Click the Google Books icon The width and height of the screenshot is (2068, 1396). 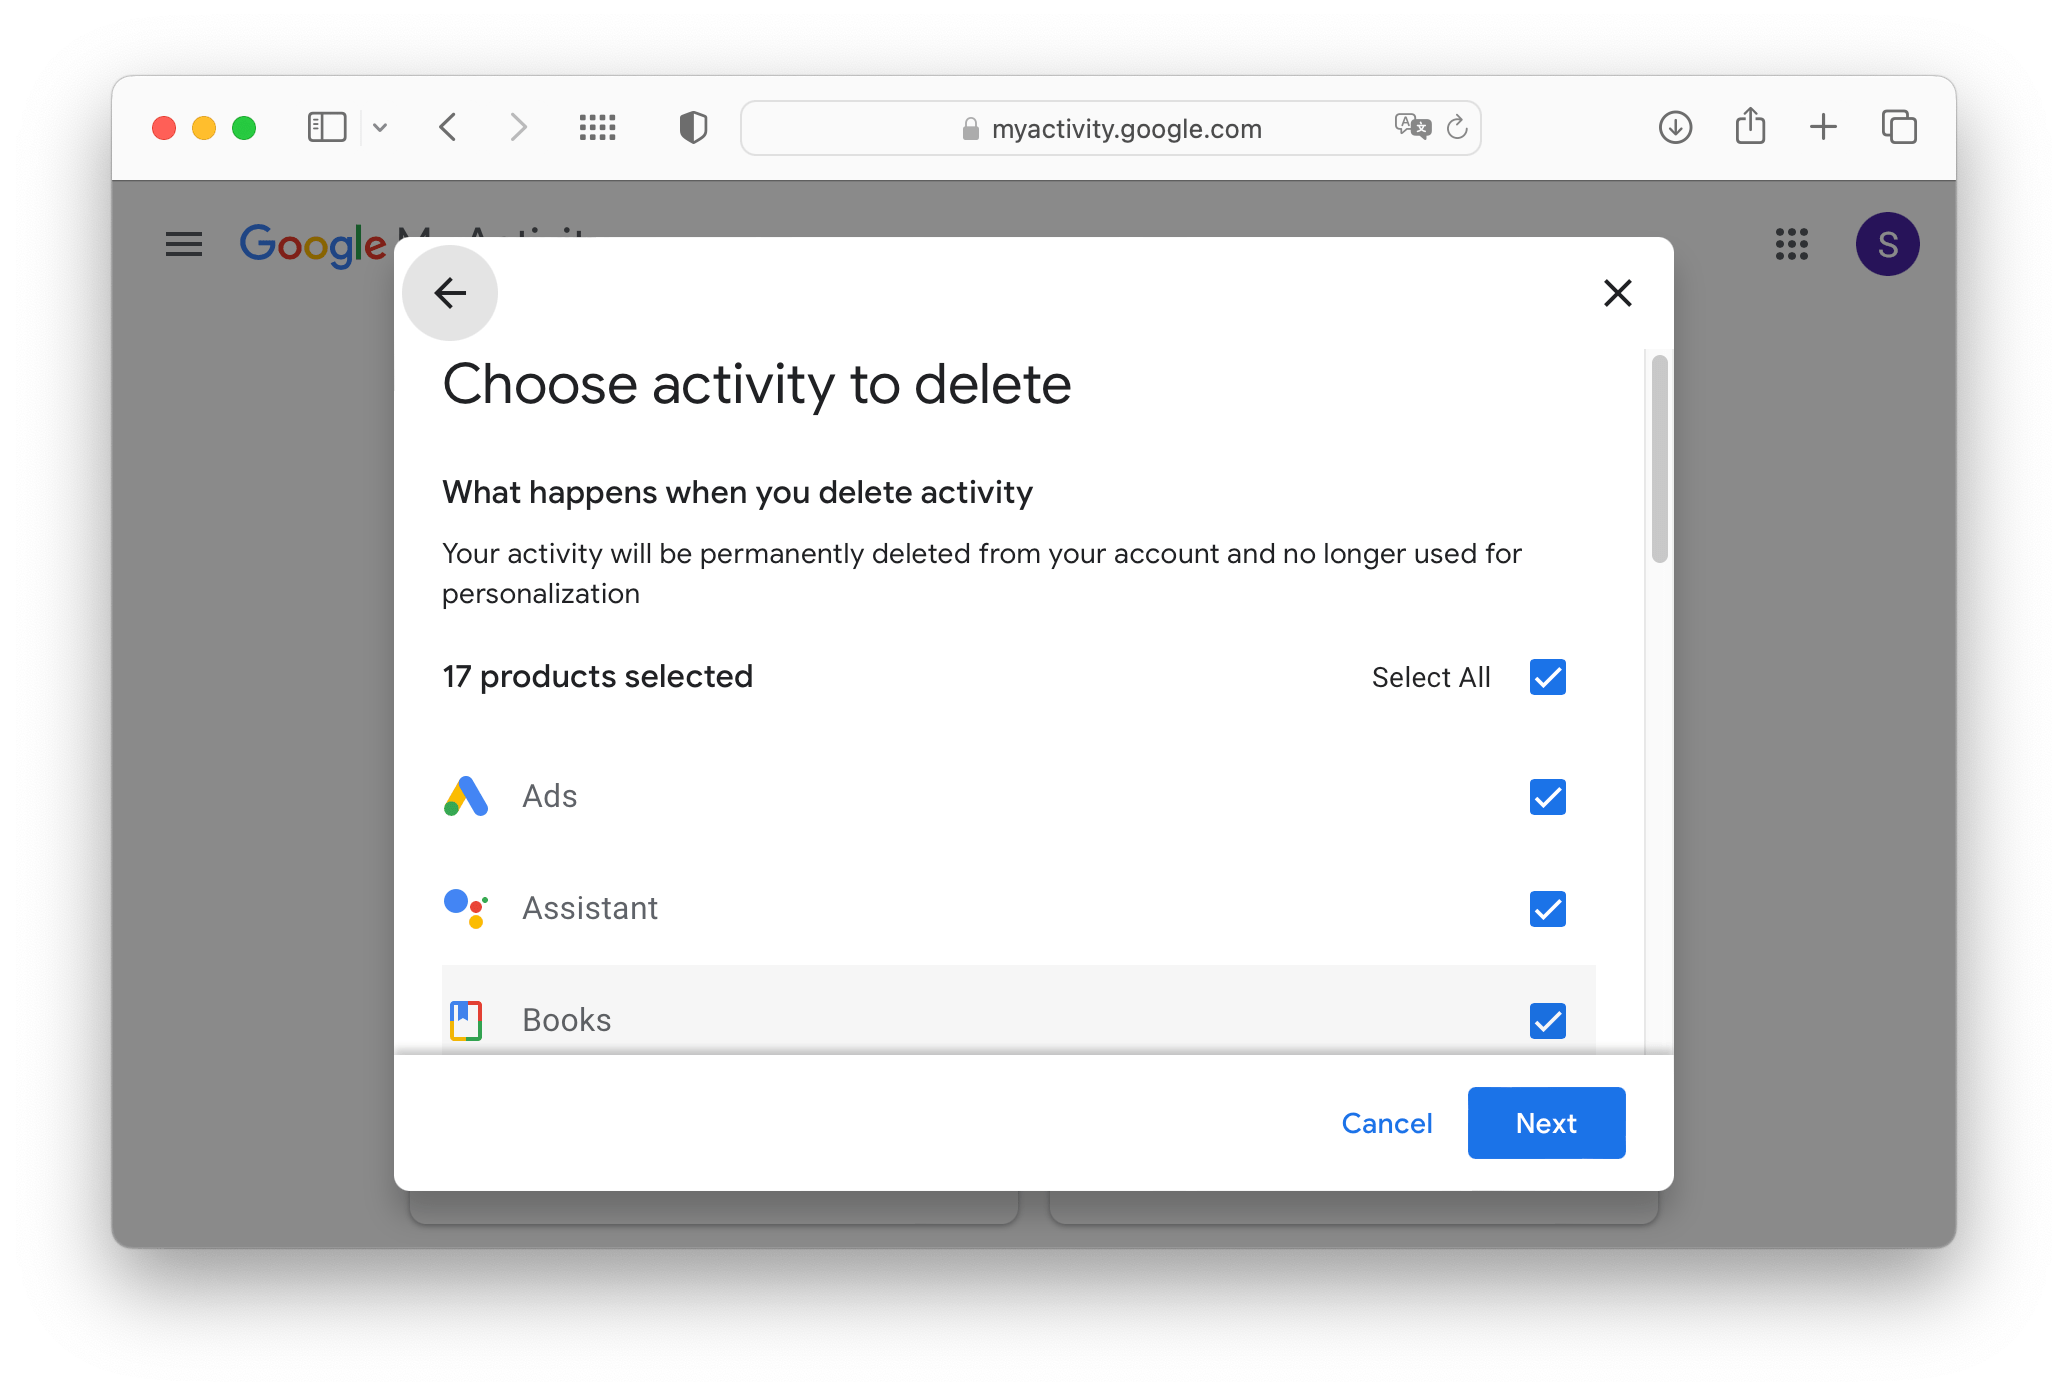pyautogui.click(x=466, y=1019)
